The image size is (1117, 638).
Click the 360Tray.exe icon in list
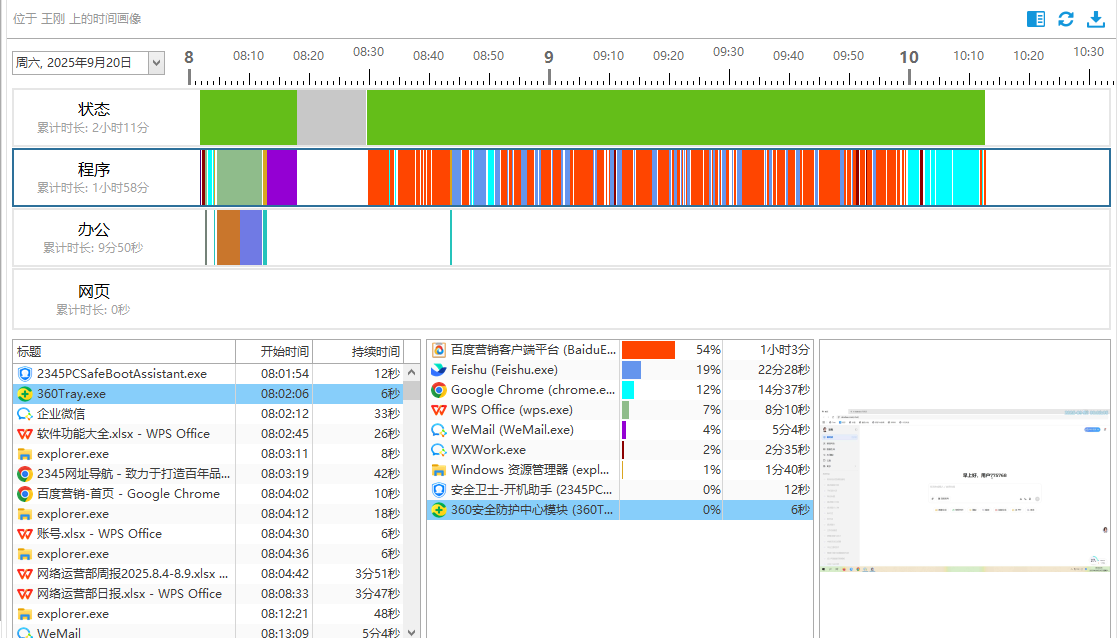(25, 394)
